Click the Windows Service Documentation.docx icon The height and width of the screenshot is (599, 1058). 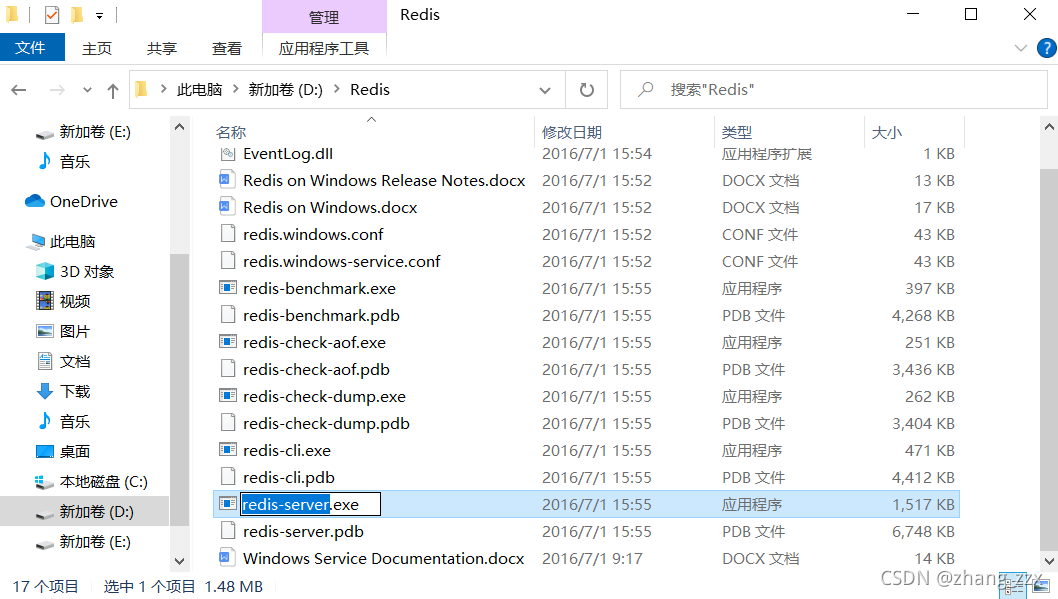click(227, 557)
